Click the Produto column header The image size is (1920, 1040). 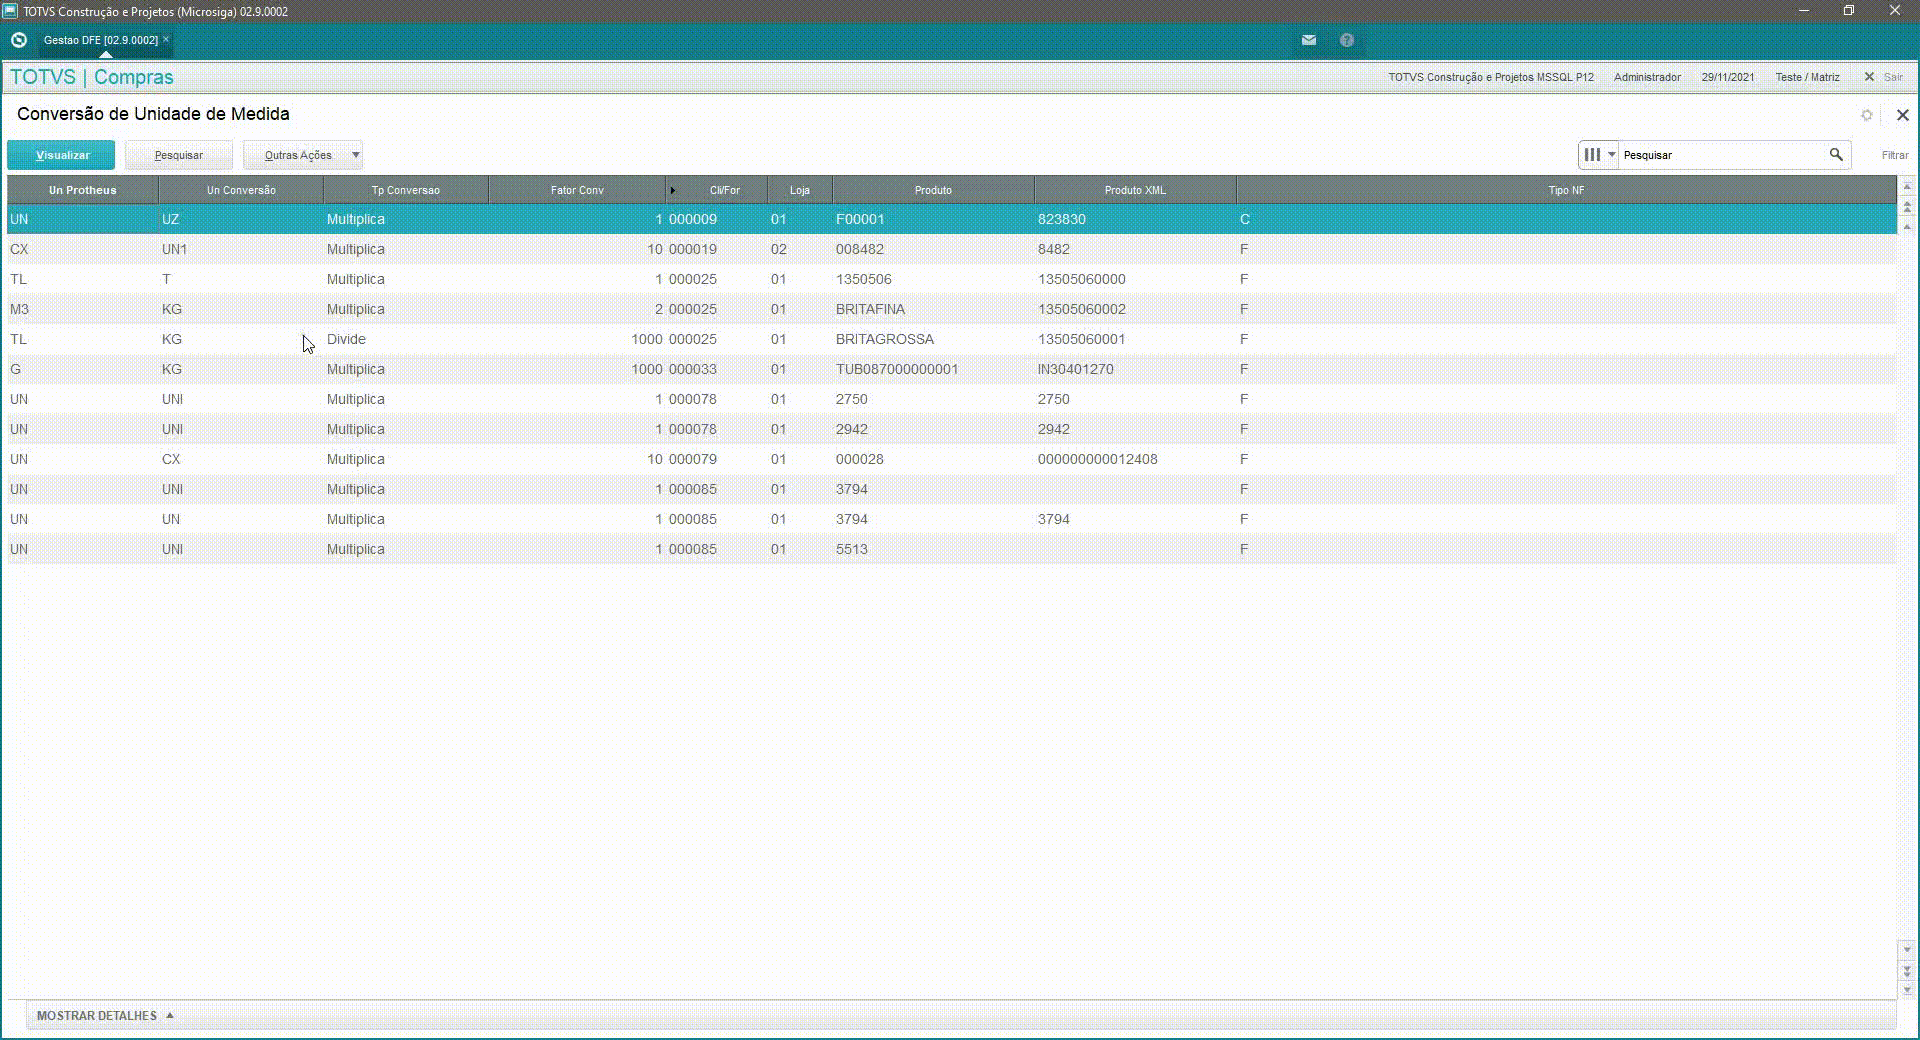(x=933, y=190)
